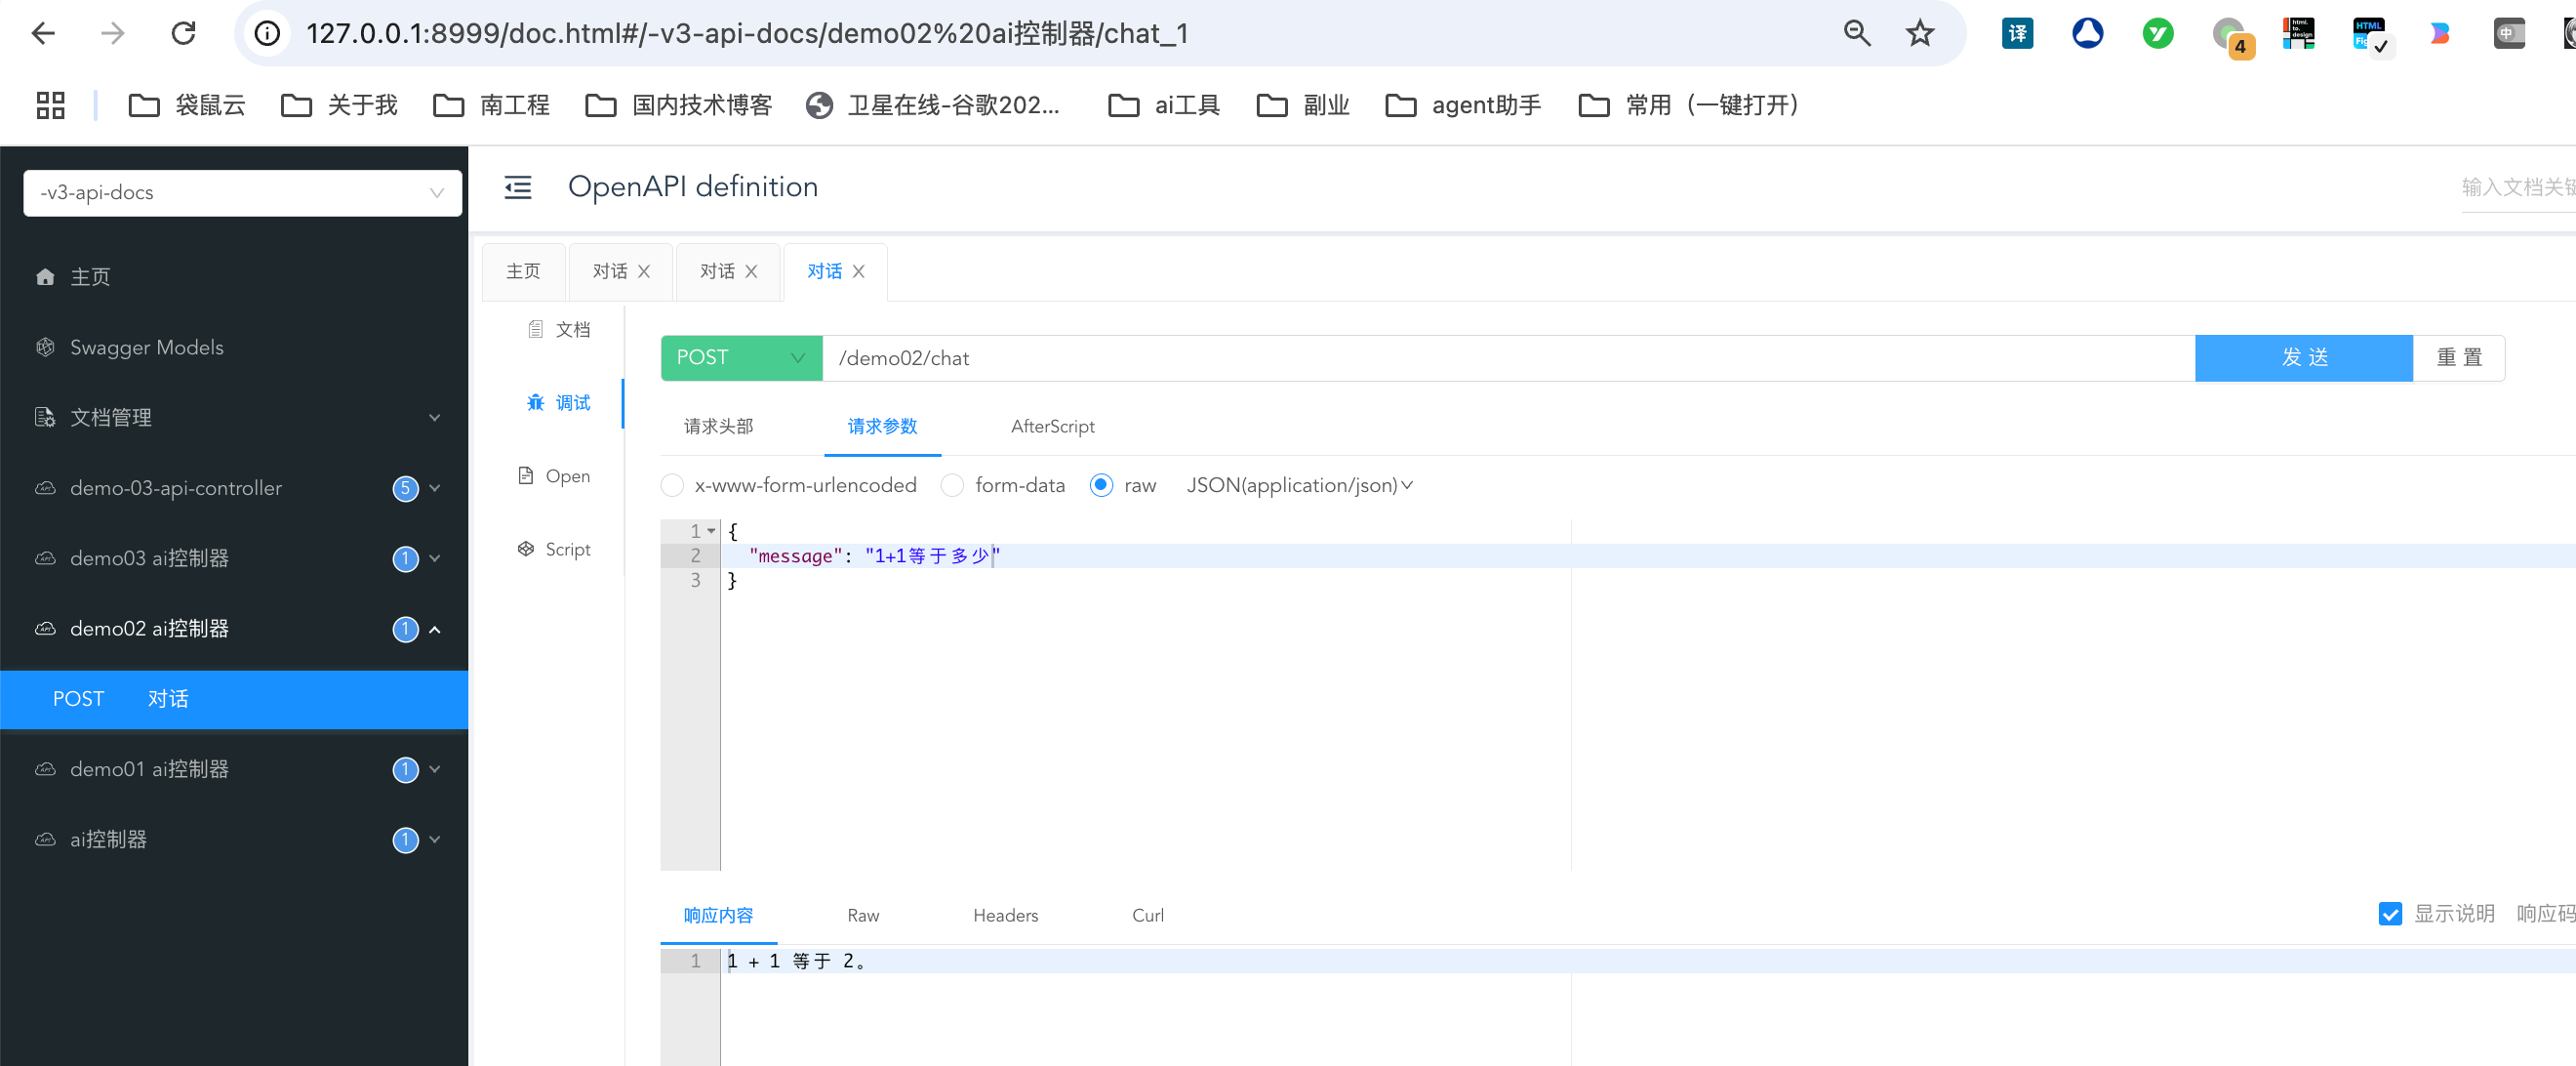Click the sidebar collapse menu icon

point(517,187)
